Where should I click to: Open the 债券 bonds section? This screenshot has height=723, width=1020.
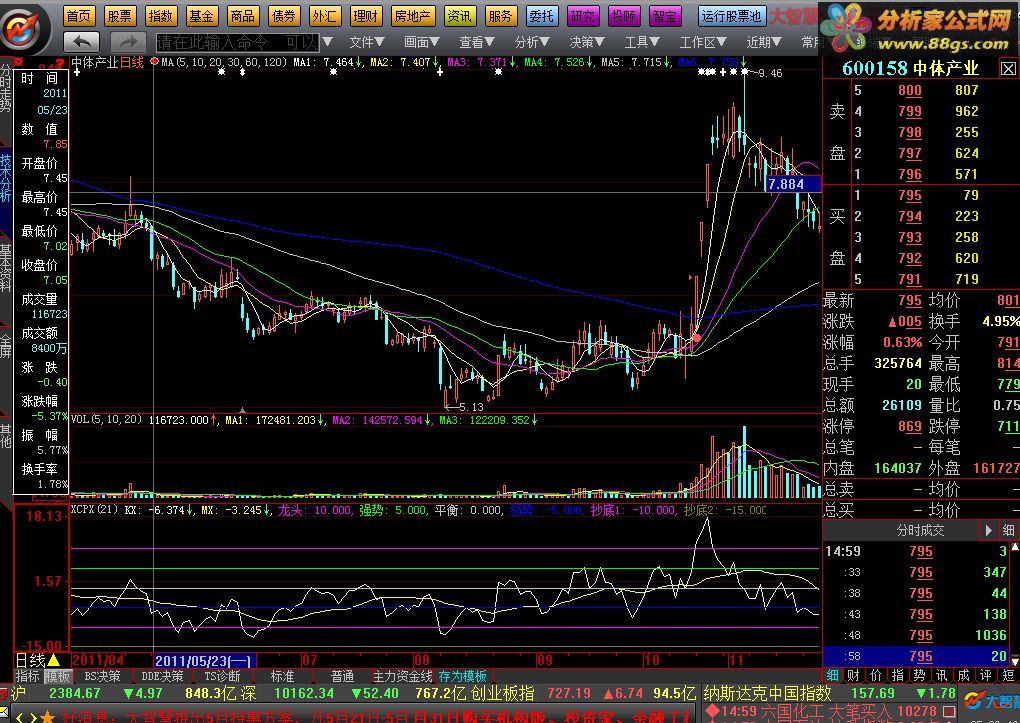tap(284, 16)
